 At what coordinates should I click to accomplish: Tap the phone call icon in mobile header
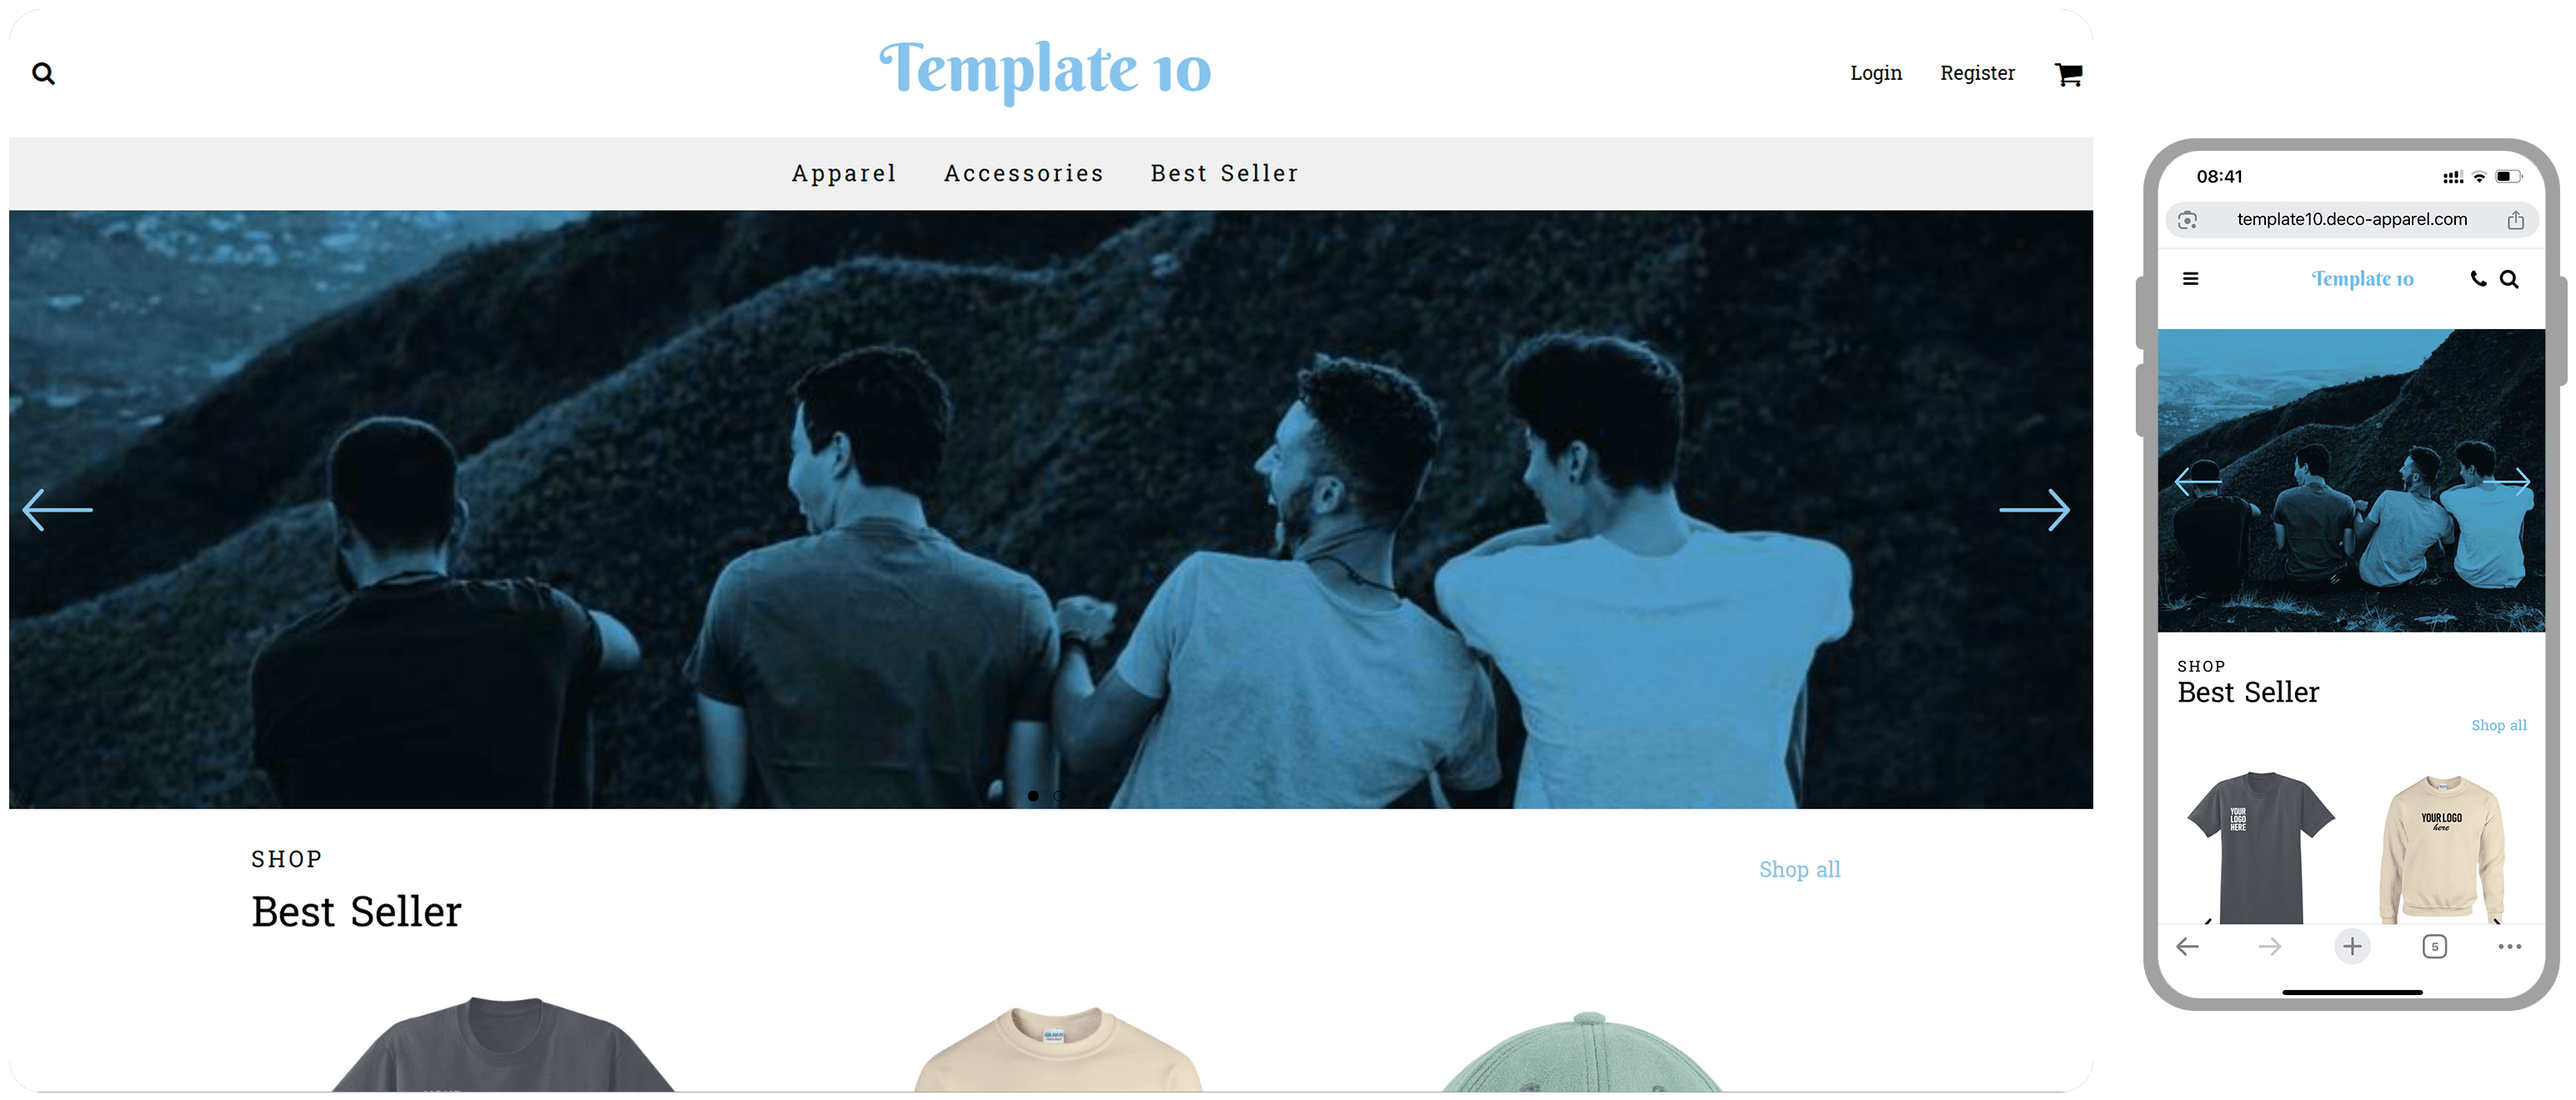(x=2478, y=279)
